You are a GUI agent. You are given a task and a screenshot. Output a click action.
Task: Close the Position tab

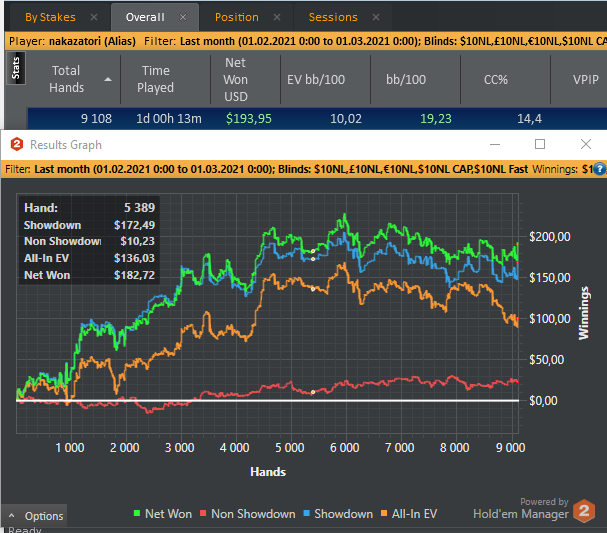(x=277, y=17)
